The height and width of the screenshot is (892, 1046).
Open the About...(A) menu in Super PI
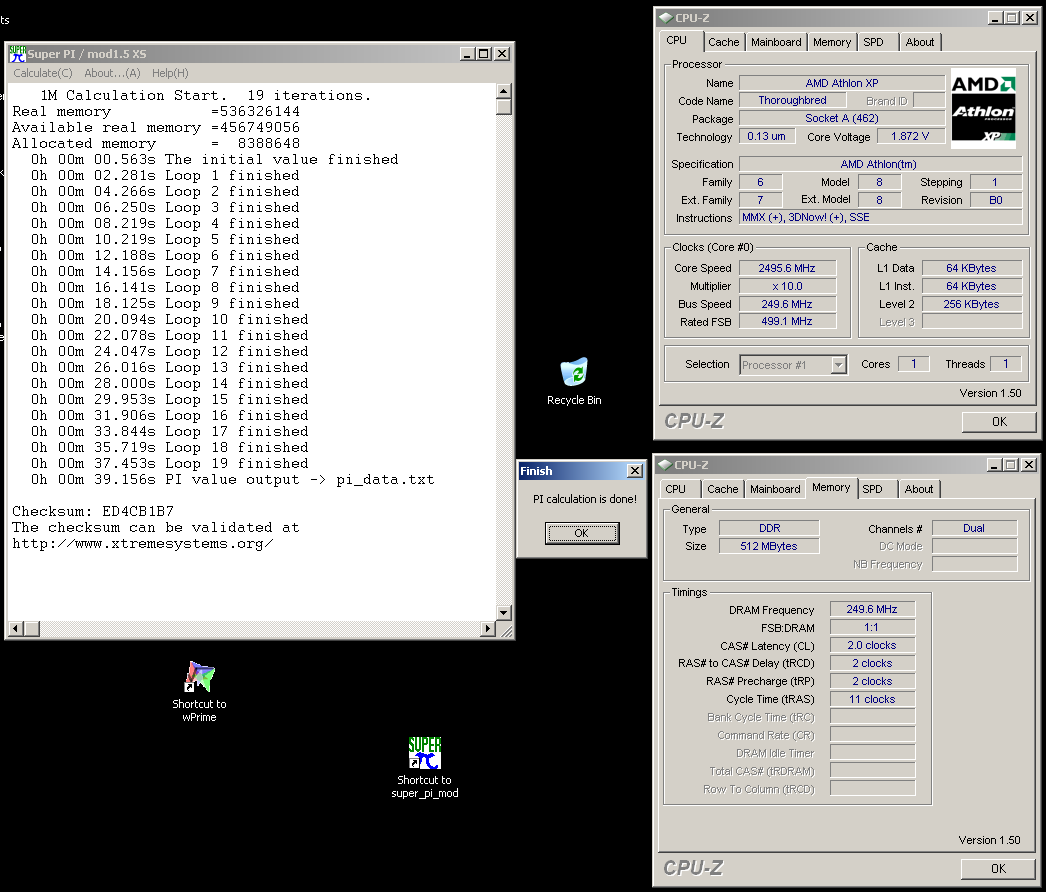click(x=112, y=73)
